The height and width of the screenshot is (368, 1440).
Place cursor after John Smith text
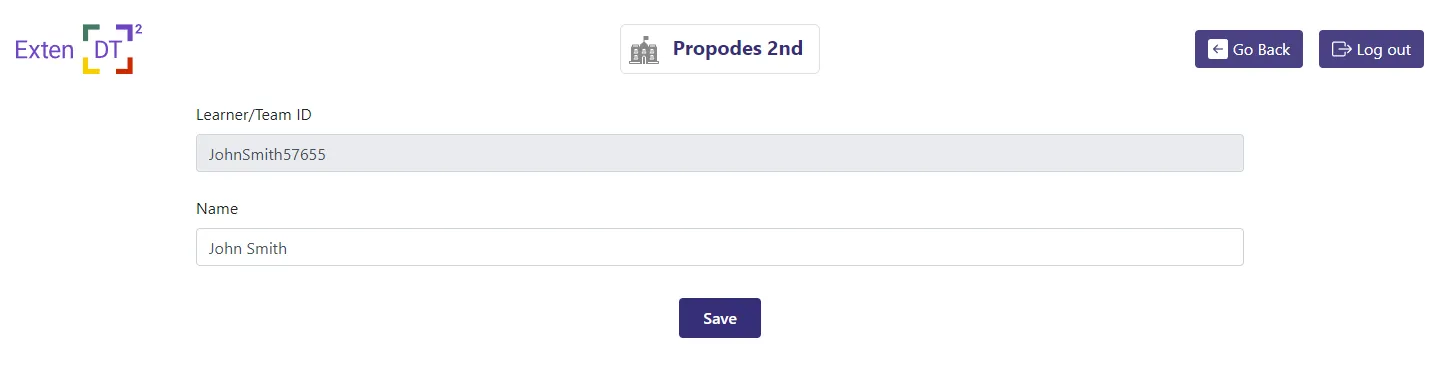(288, 248)
